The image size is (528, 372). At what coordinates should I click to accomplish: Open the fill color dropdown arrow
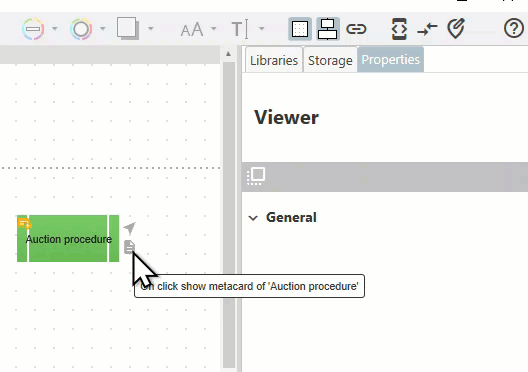(x=103, y=29)
